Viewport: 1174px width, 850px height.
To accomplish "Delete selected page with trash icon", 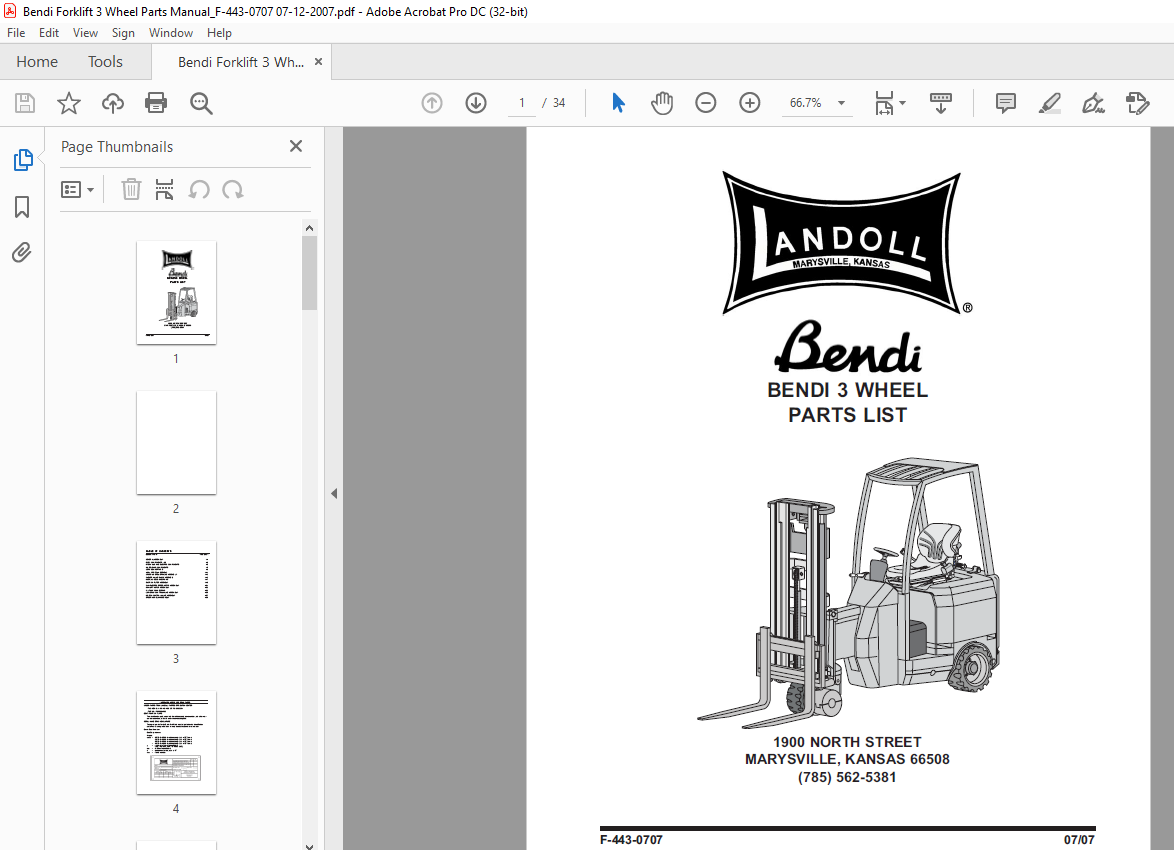I will click(x=131, y=189).
